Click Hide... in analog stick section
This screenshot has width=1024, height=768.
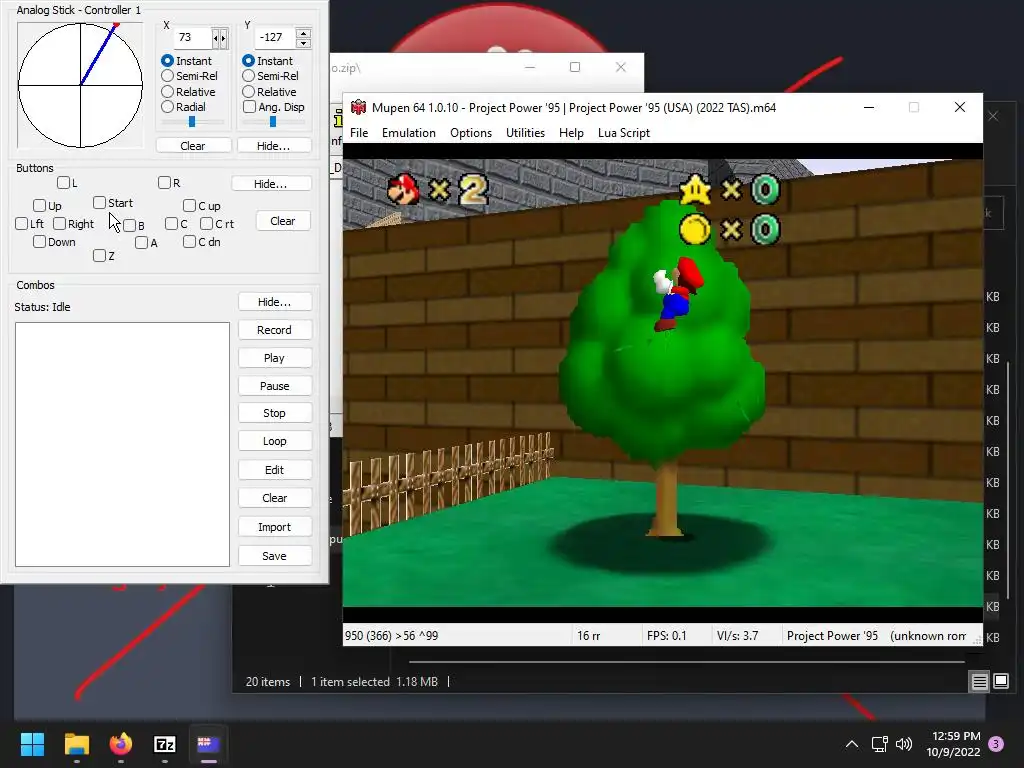274,146
